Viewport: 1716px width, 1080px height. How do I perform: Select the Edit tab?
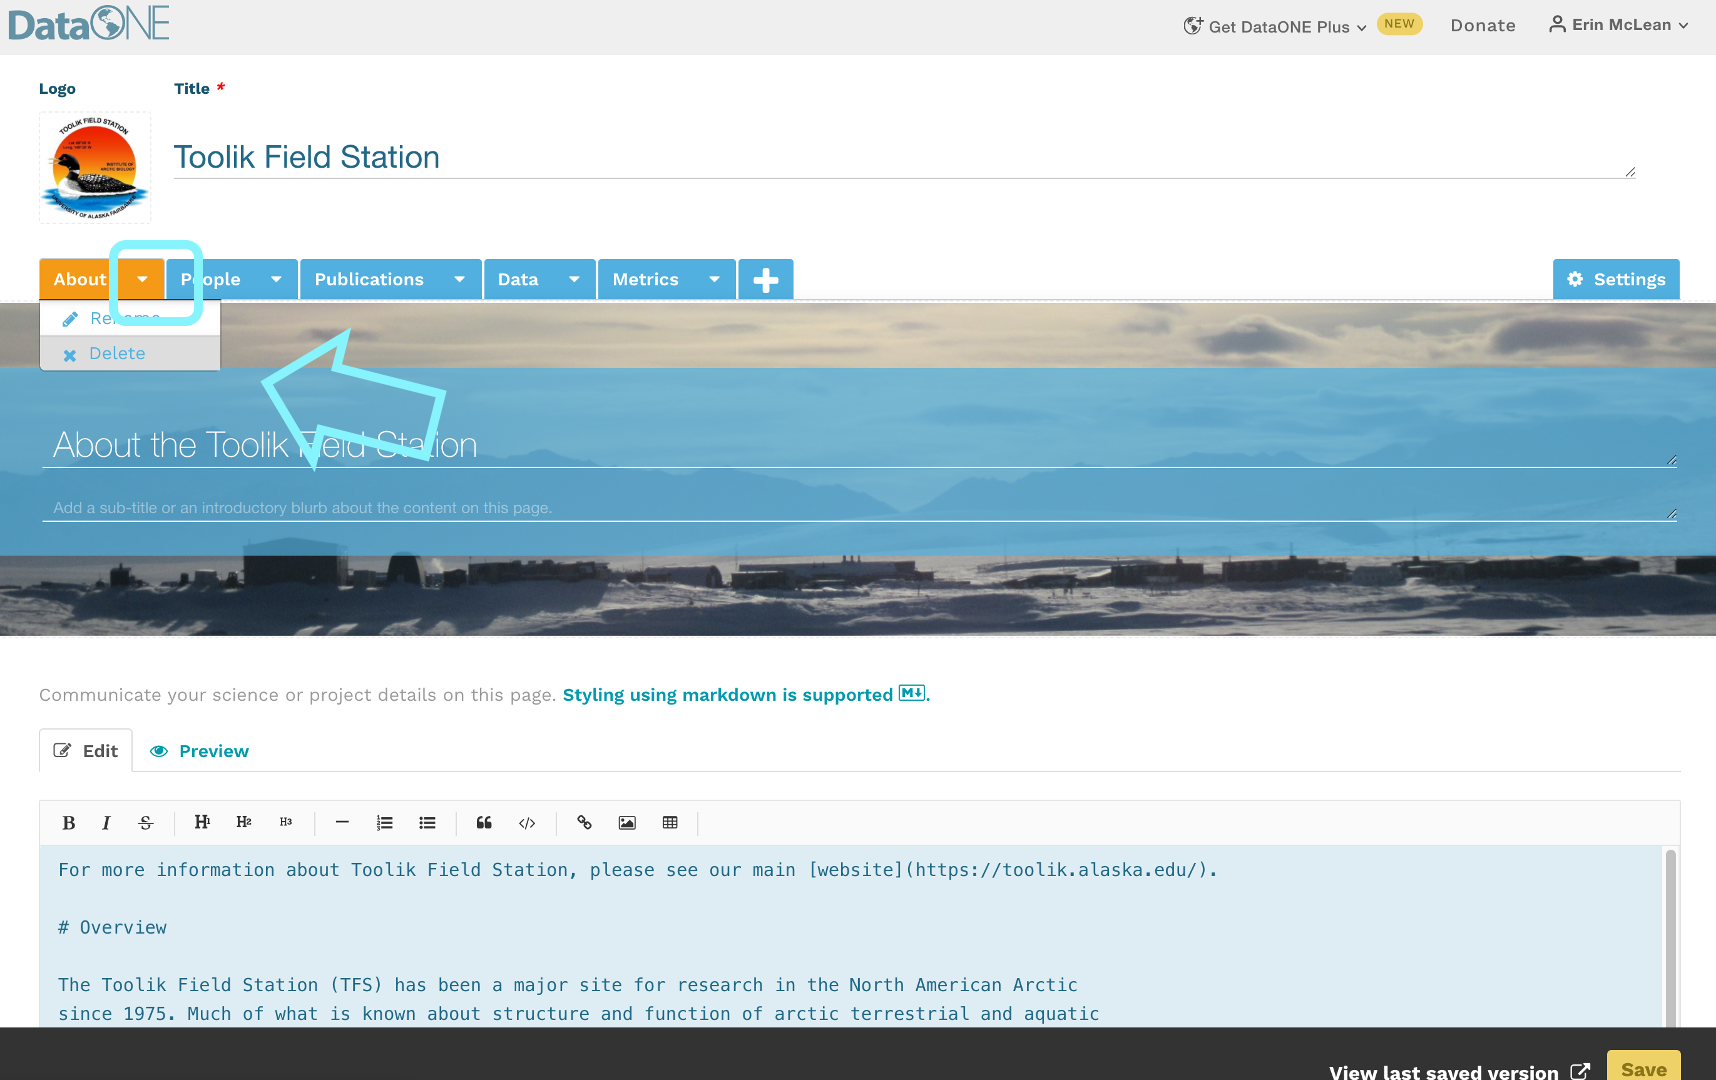click(86, 751)
